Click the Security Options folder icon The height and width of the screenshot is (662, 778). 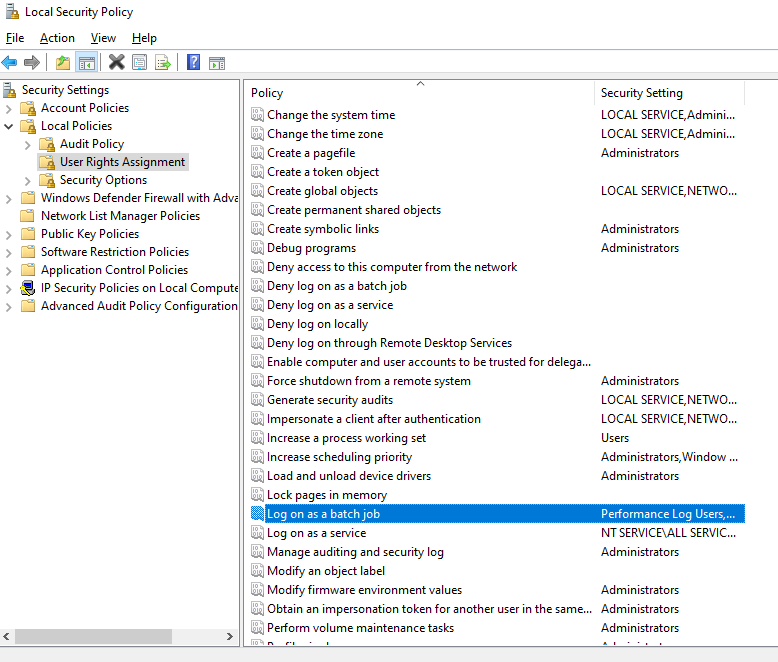[x=47, y=180]
